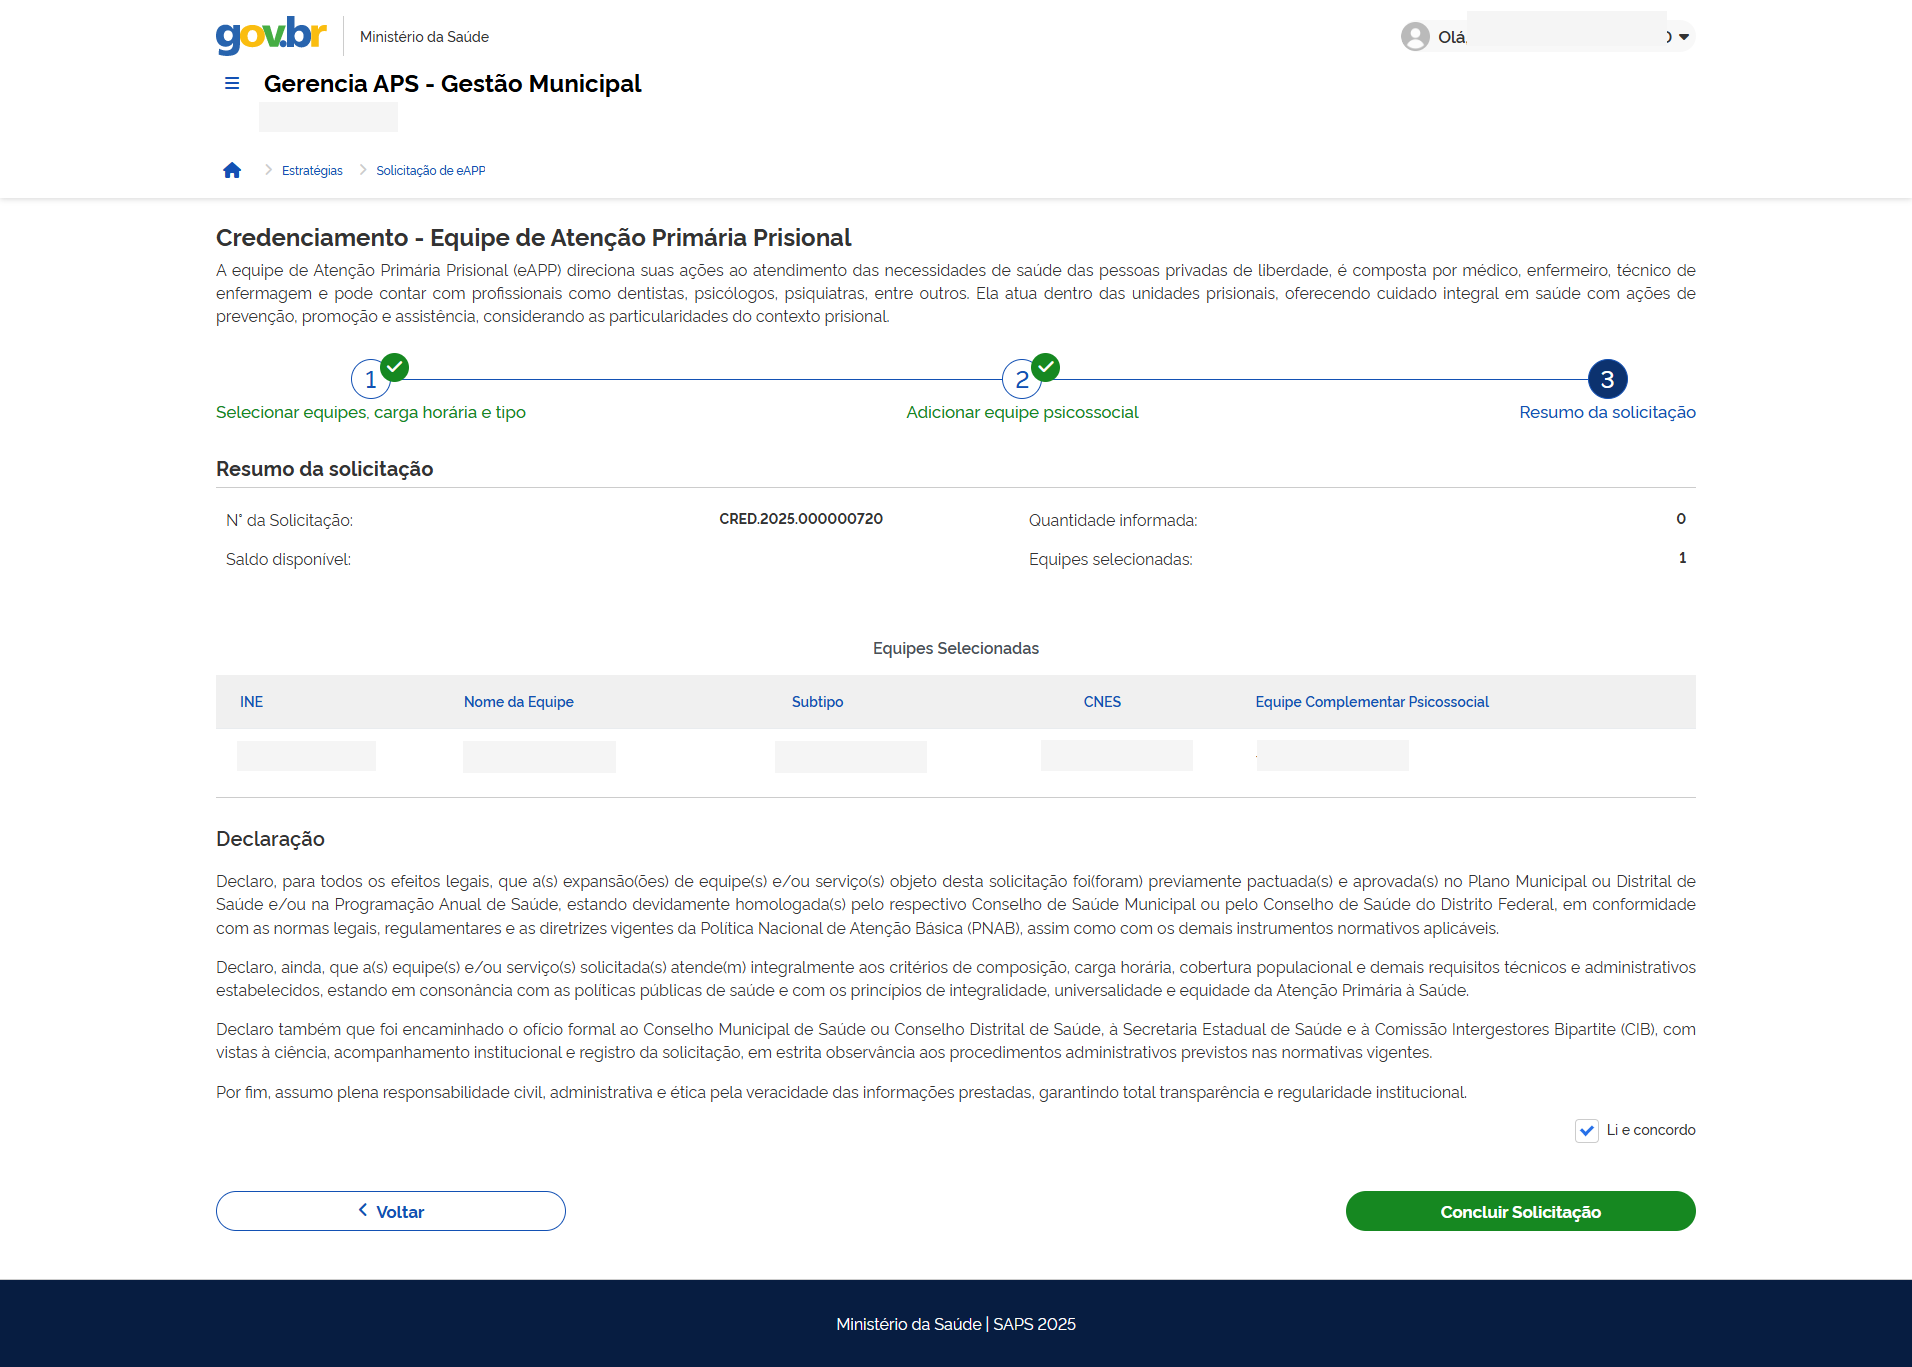1912x1367 pixels.
Task: Click the Subtipo column header
Action: pos(817,702)
